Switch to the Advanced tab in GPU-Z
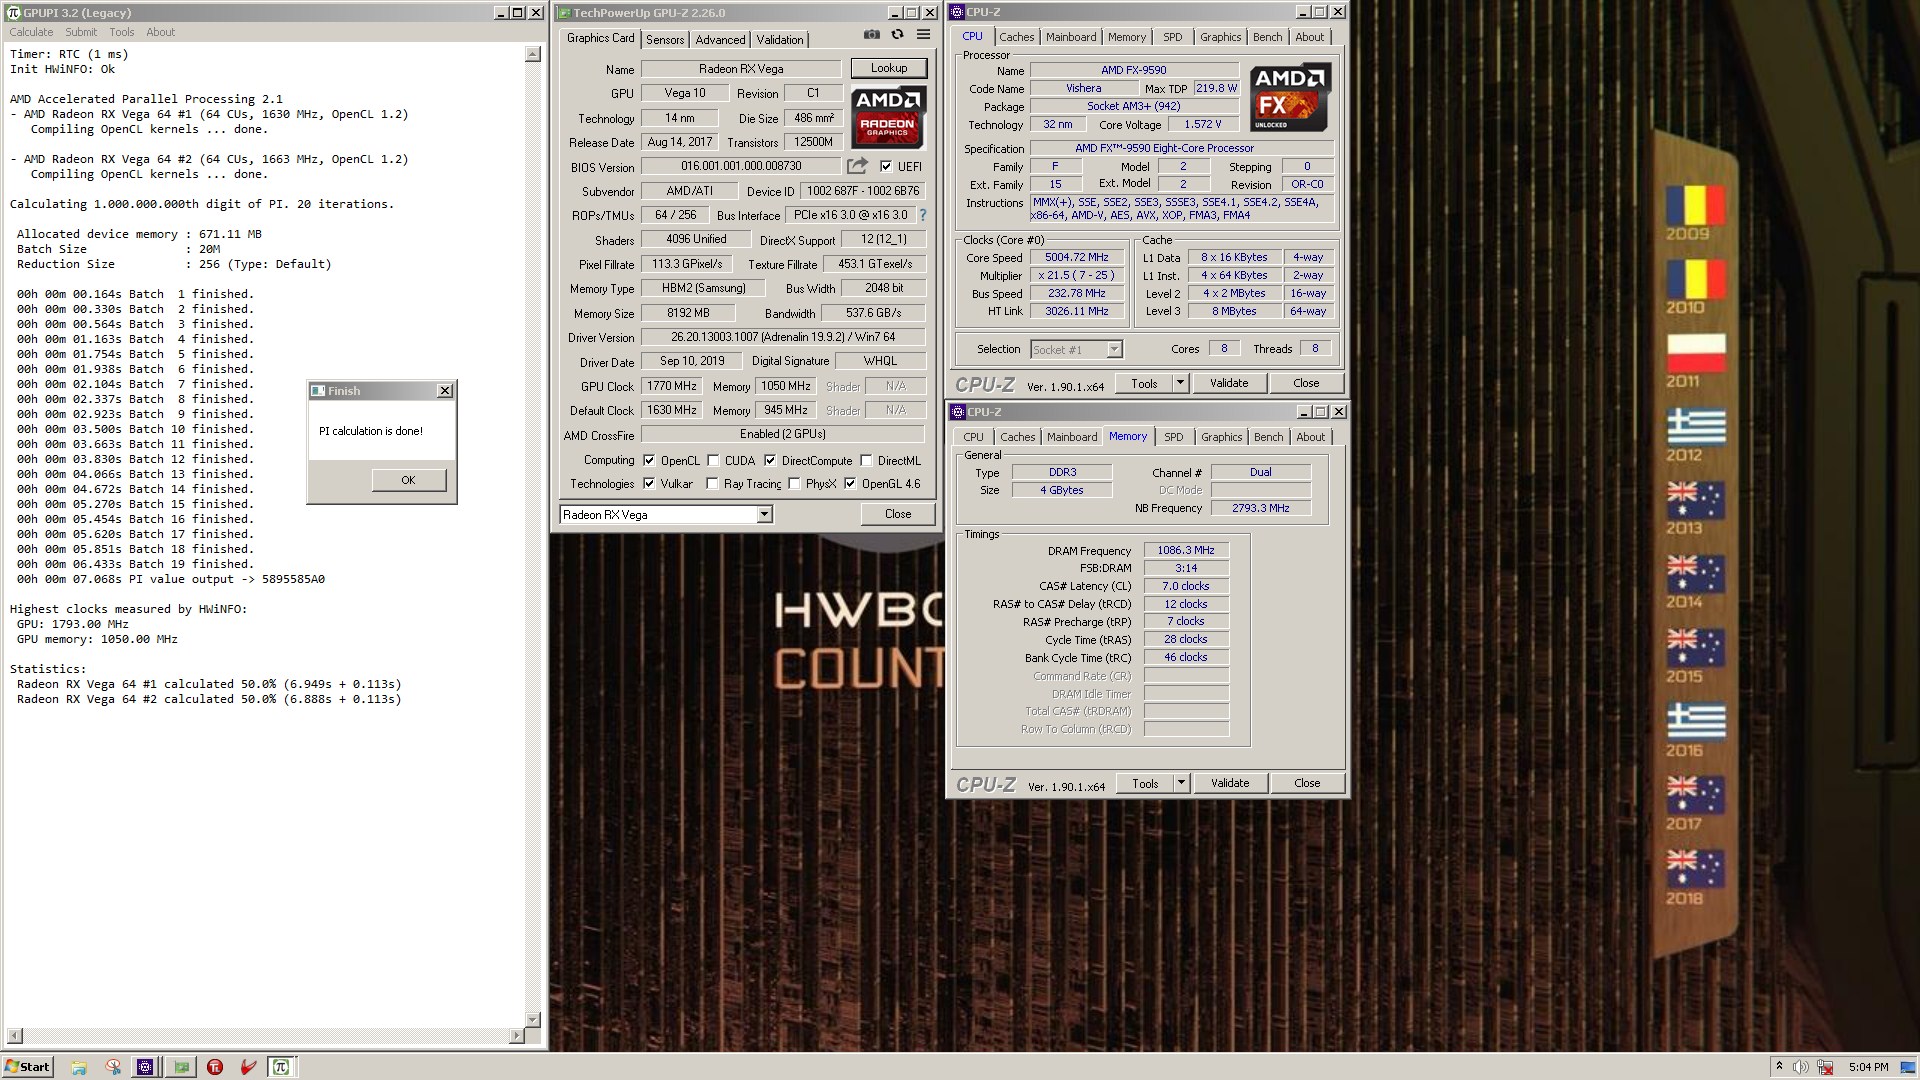The width and height of the screenshot is (1920, 1080). click(x=720, y=40)
